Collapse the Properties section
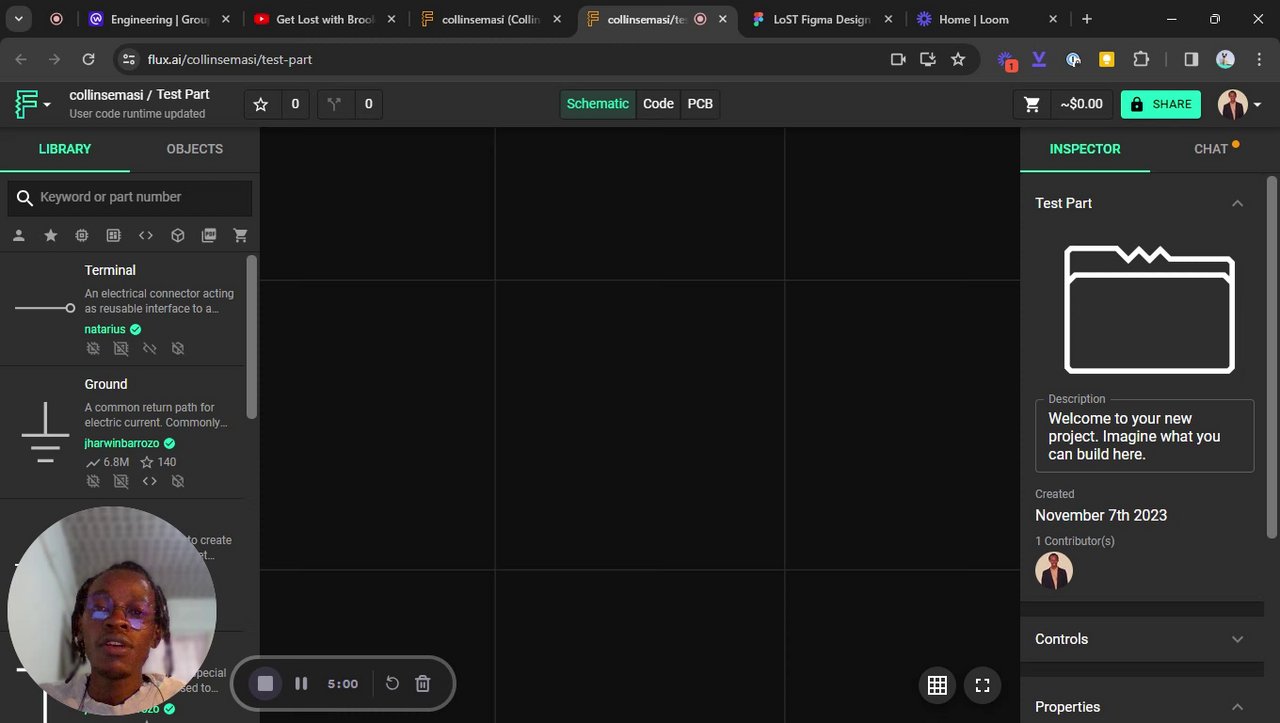 (x=1237, y=707)
